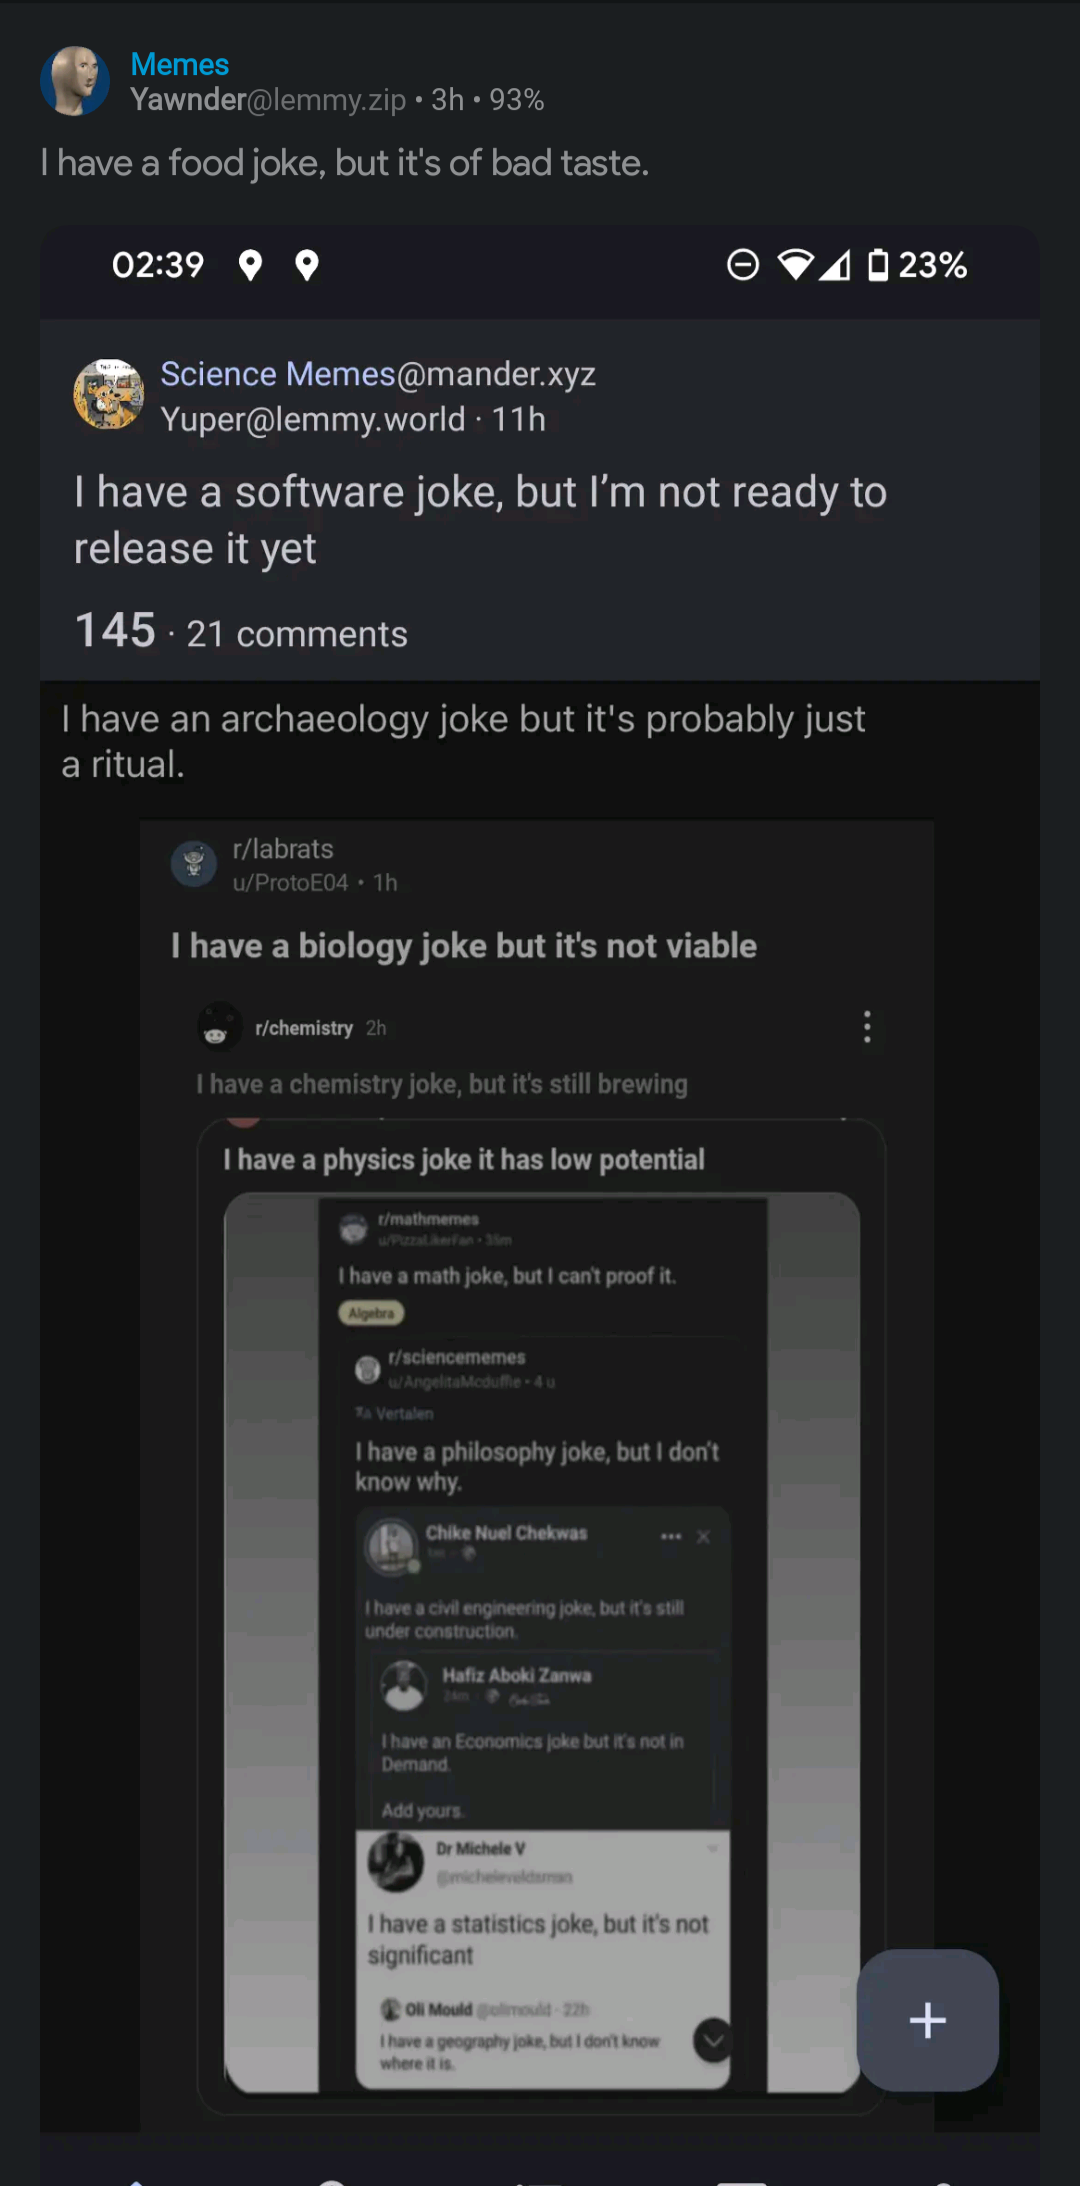The height and width of the screenshot is (2186, 1080).
Task: Open three-dot menu beside r/chemistry
Action: [x=867, y=1027]
